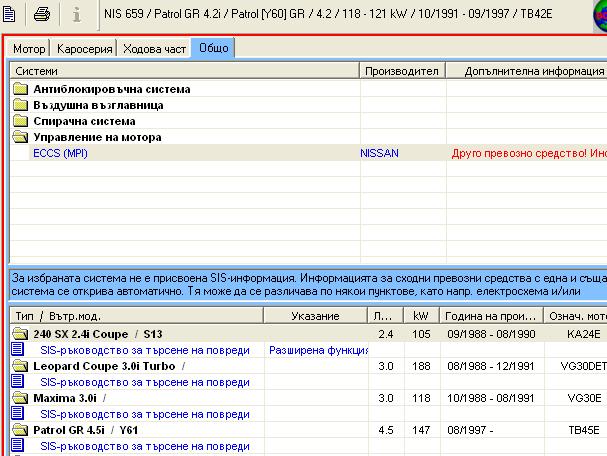The image size is (607, 456).
Task: Click the Разширена функция note
Action: click(x=318, y=350)
